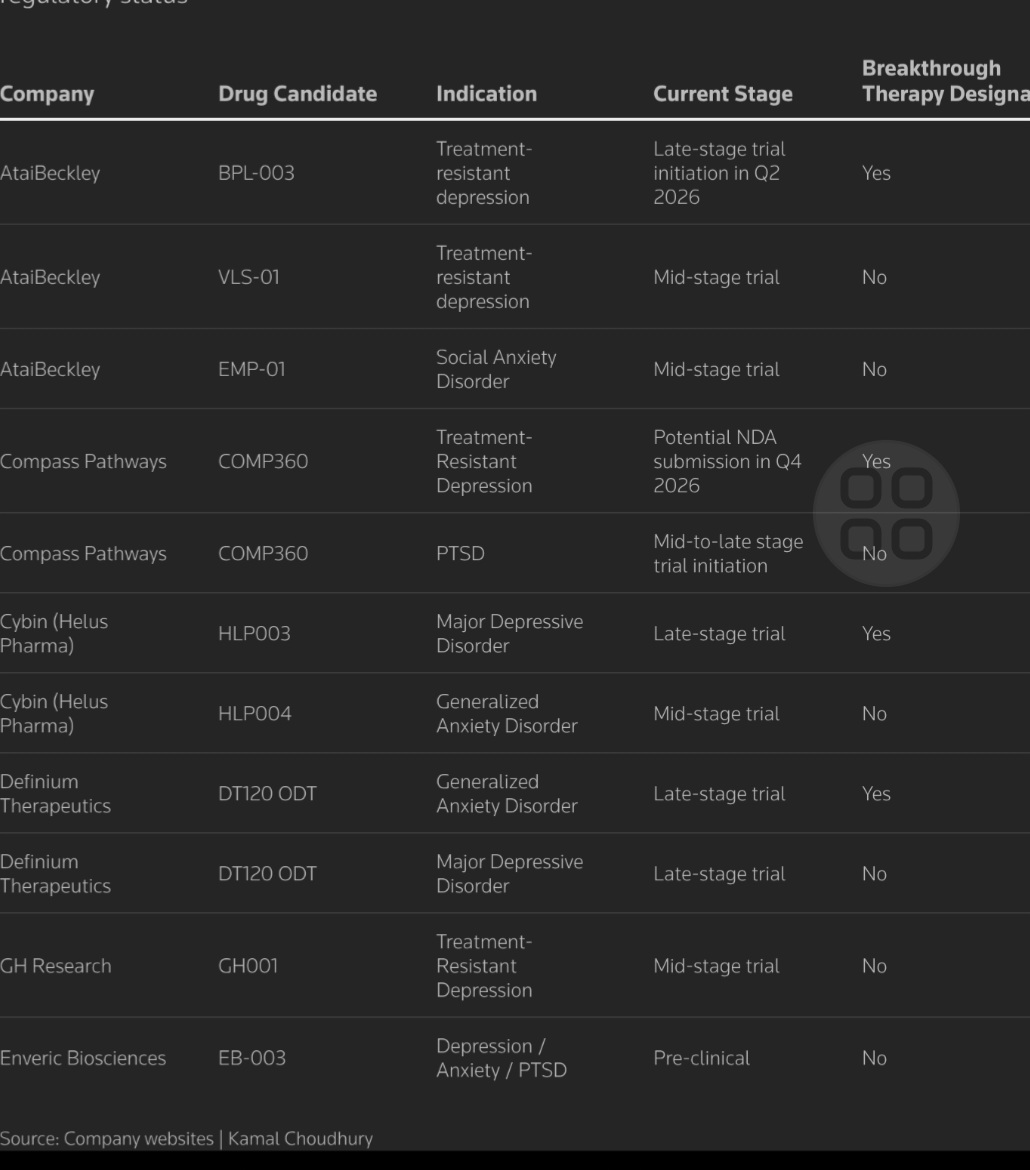
Task: Click 'Depression / Anxiety / PTSD' indication cell
Action: click(501, 1058)
